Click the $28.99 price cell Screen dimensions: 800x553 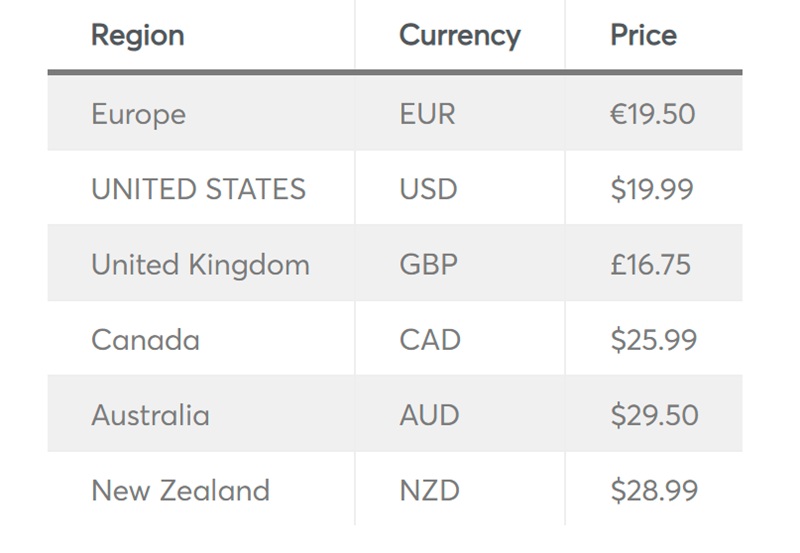click(x=654, y=491)
